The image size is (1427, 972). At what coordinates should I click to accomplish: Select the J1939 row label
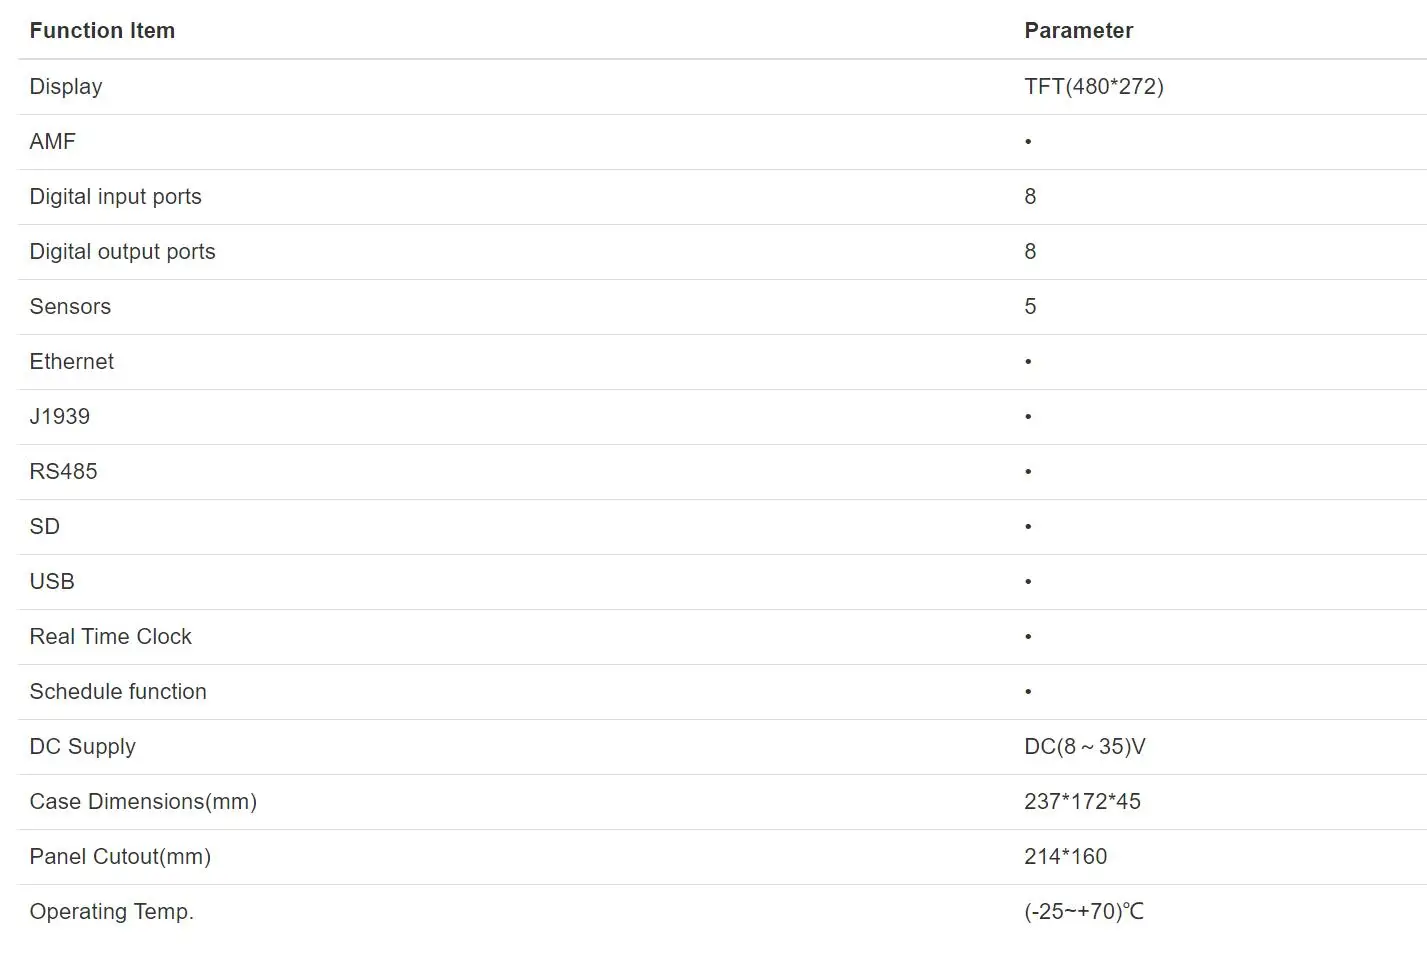click(60, 417)
